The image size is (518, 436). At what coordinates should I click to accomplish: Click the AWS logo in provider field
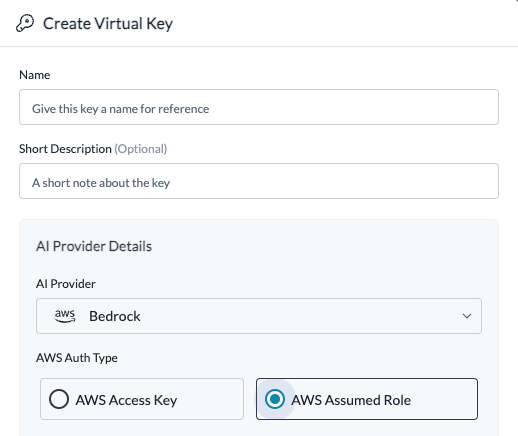[x=65, y=316]
